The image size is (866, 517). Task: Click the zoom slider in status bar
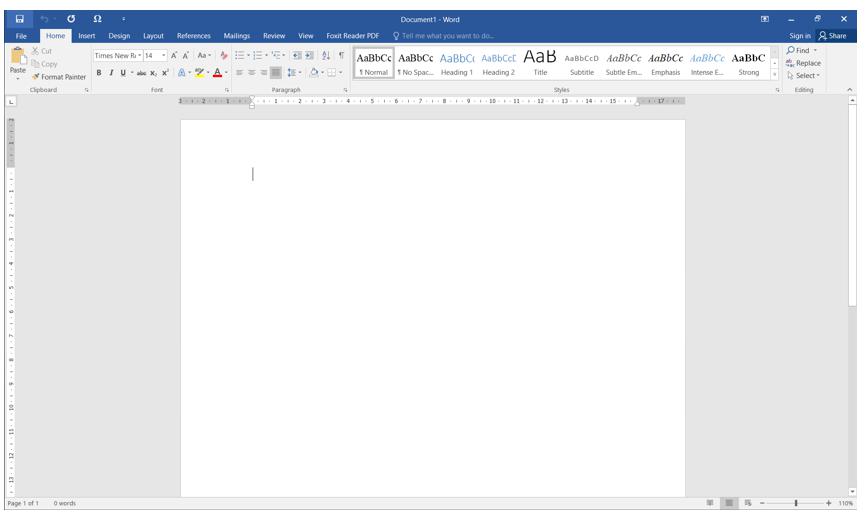(796, 503)
